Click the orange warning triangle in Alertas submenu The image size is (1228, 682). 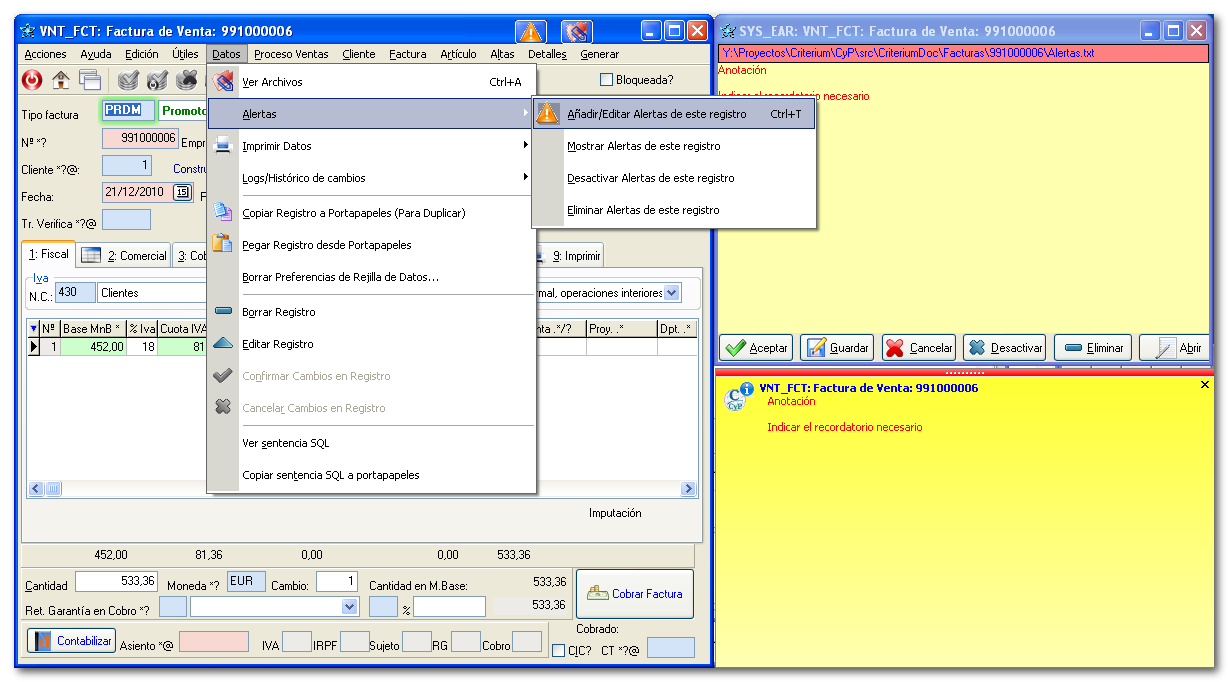(x=547, y=114)
